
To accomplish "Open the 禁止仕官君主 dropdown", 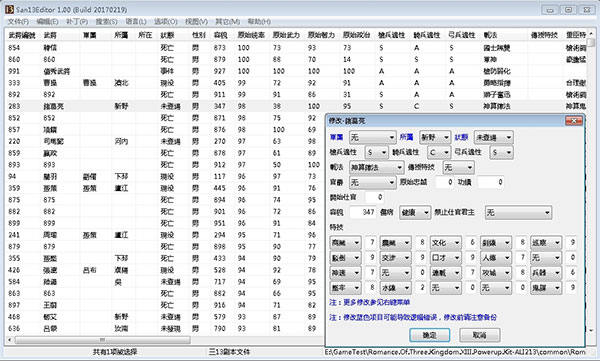I will click(518, 212).
